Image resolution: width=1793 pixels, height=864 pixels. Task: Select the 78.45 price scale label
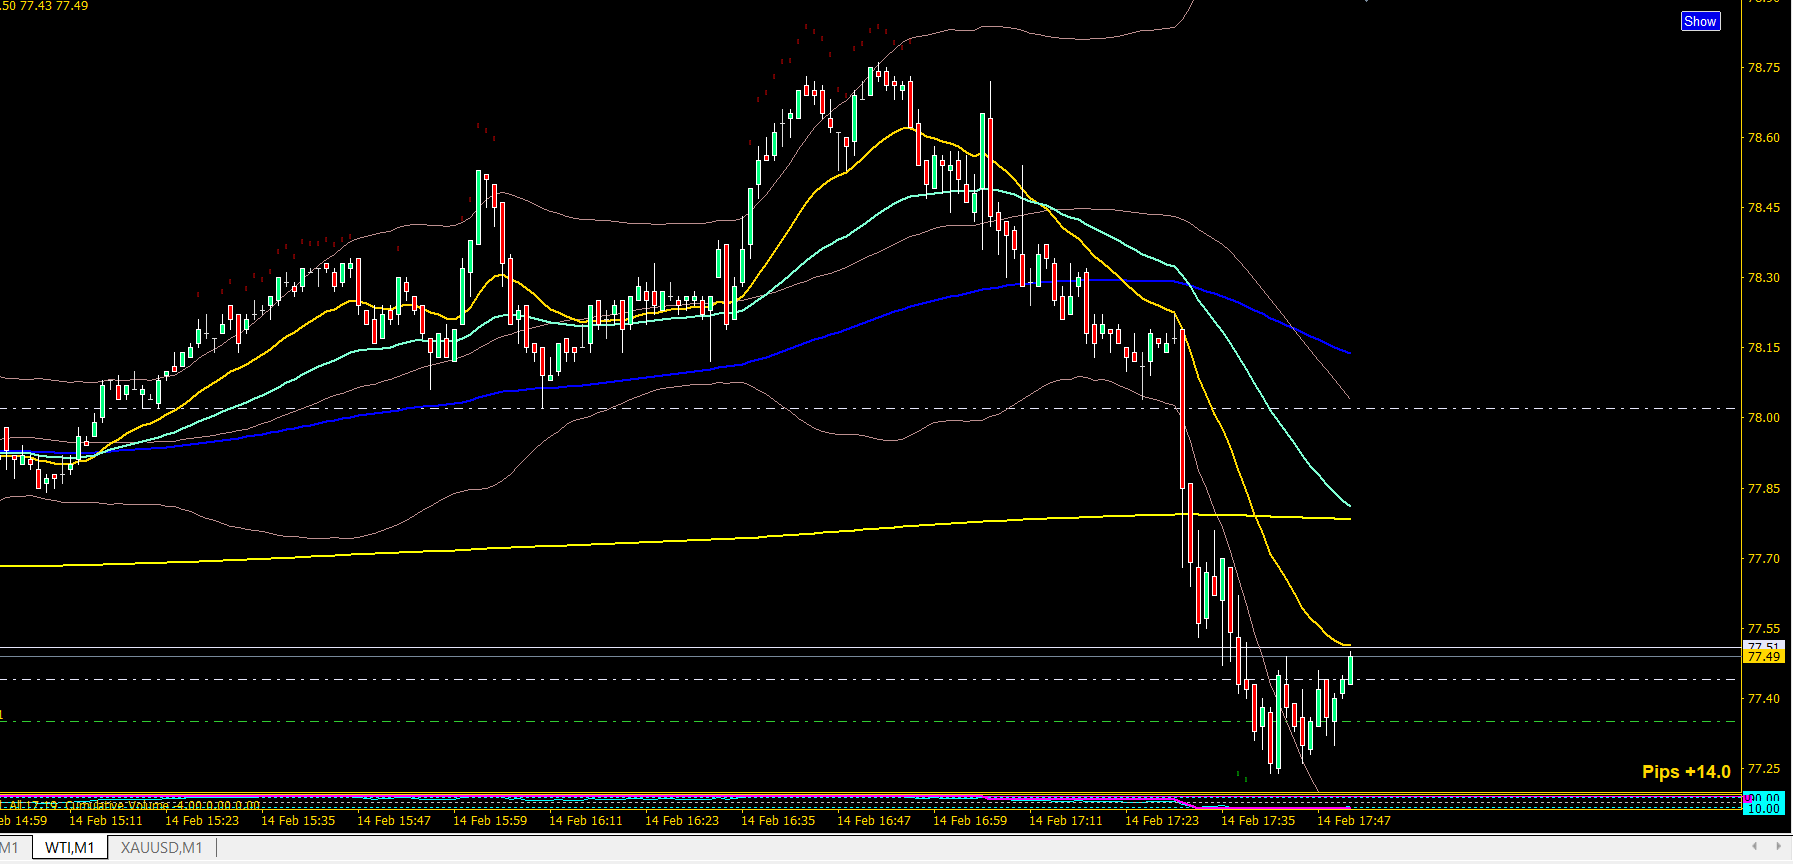click(x=1763, y=208)
